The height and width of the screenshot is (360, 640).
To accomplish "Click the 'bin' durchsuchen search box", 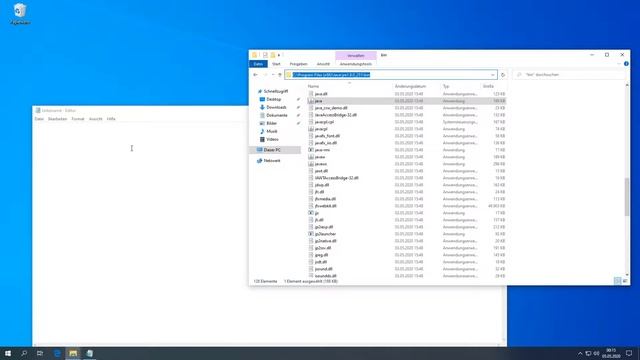I will click(568, 75).
